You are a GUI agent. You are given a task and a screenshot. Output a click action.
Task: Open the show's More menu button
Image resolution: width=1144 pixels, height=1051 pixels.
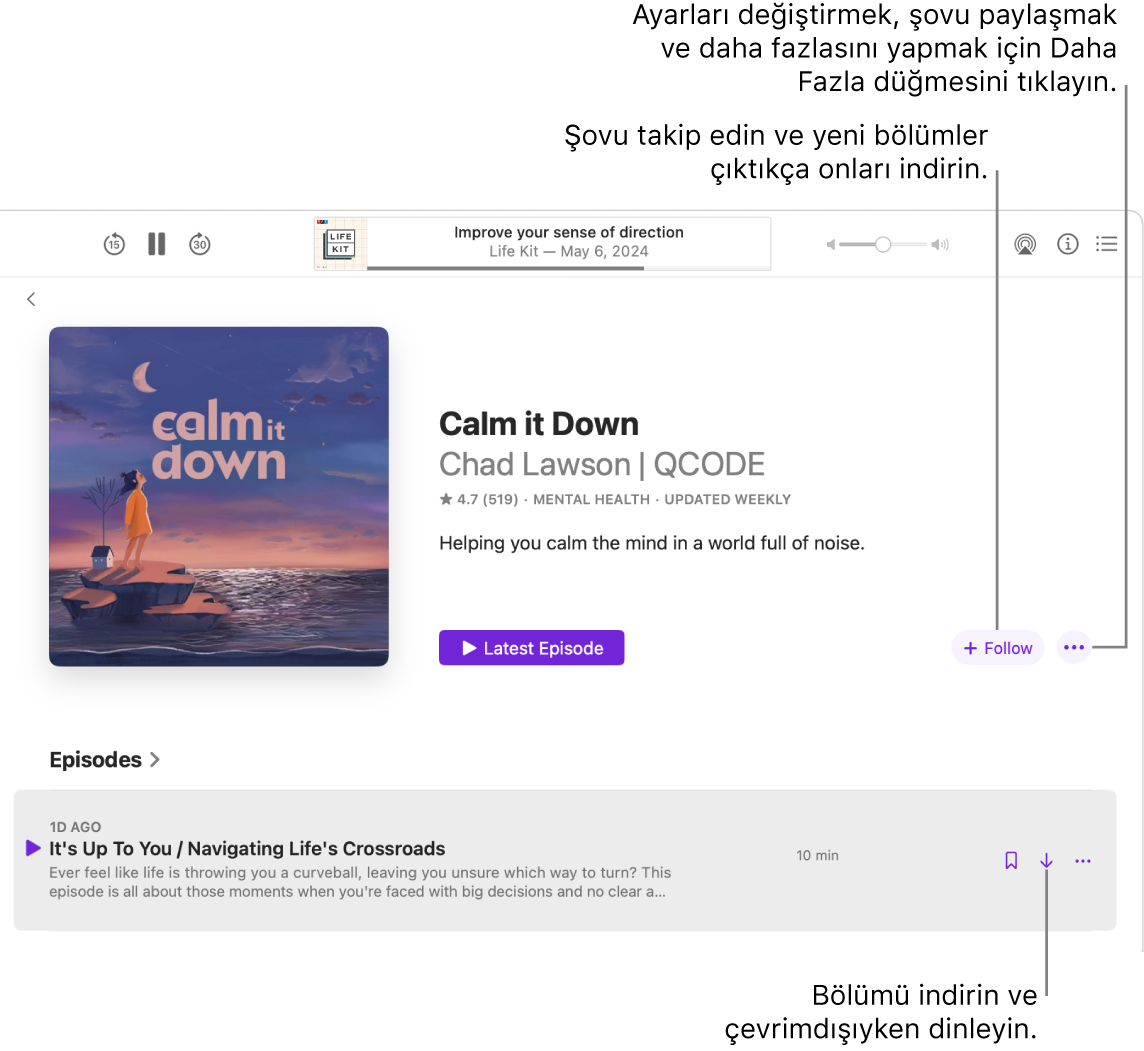click(x=1073, y=647)
